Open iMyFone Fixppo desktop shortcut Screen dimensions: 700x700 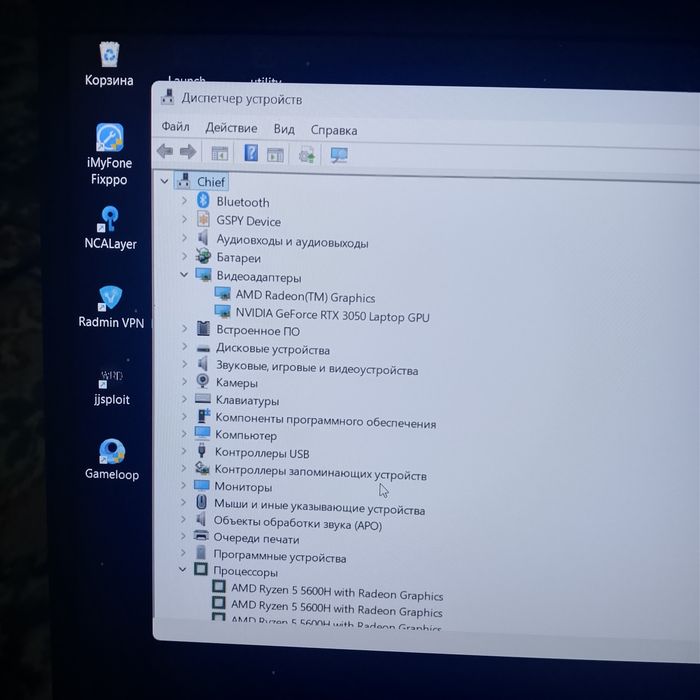(109, 154)
